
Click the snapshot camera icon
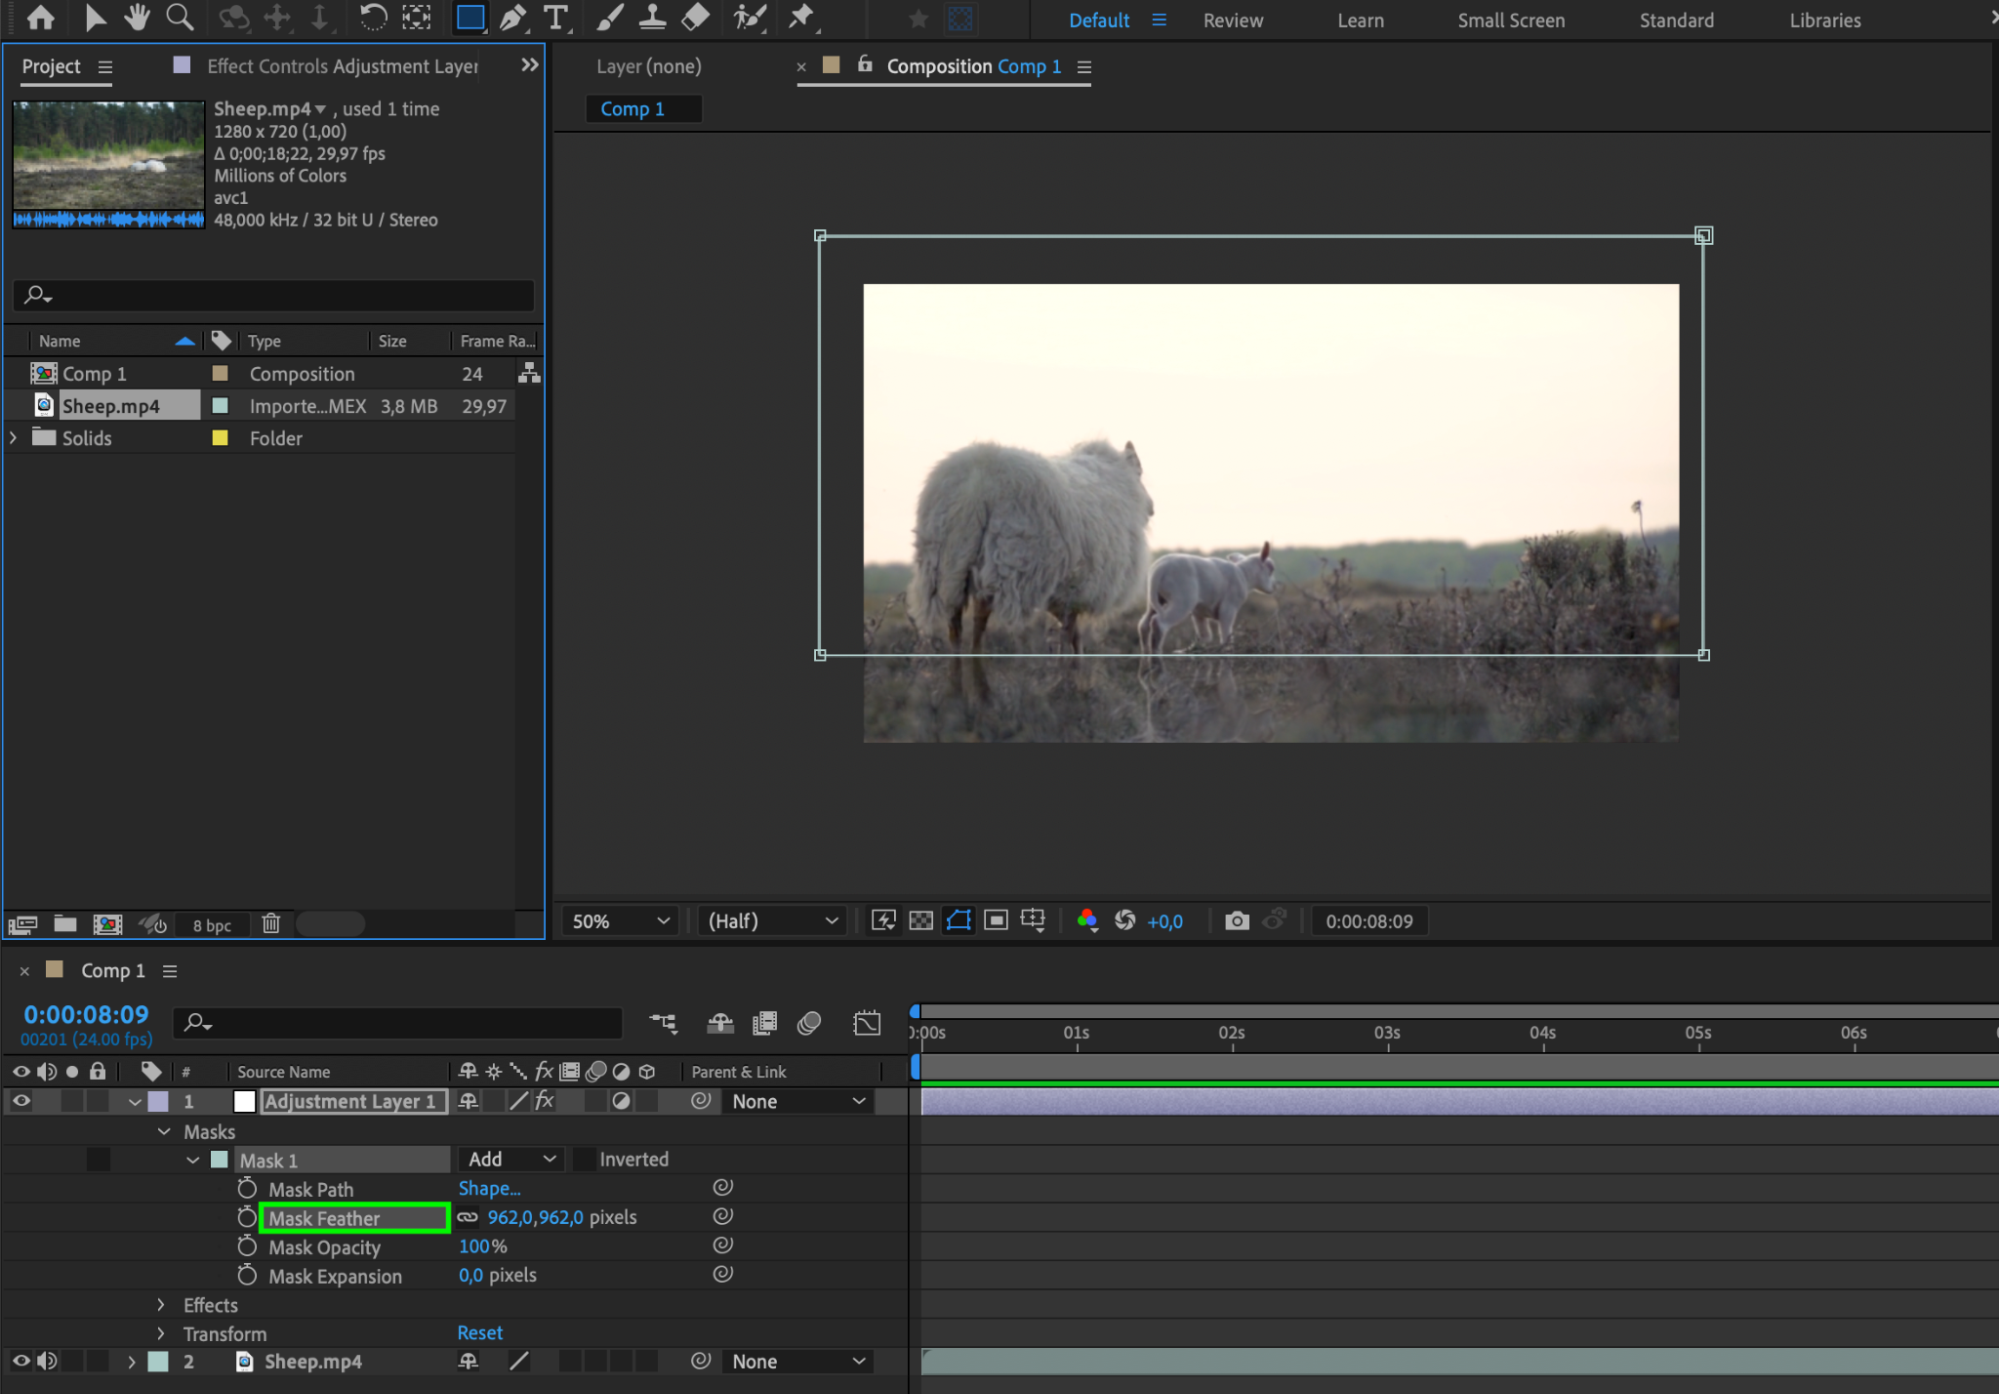pos(1237,921)
